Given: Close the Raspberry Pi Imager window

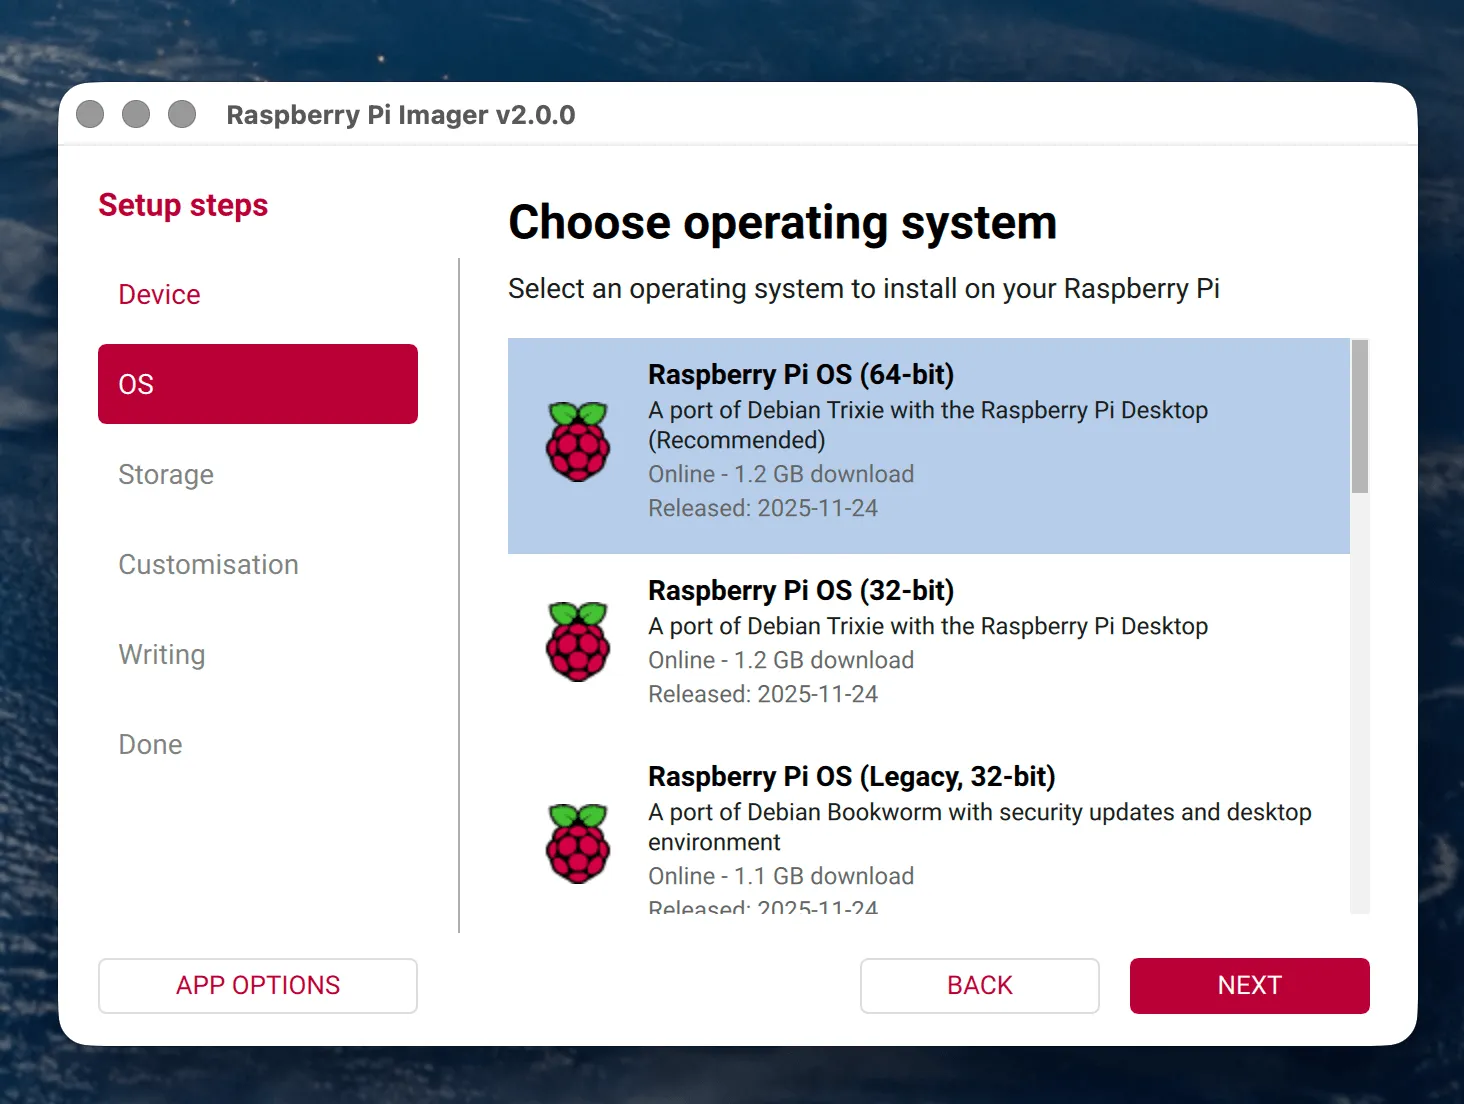Looking at the screenshot, I should (90, 114).
